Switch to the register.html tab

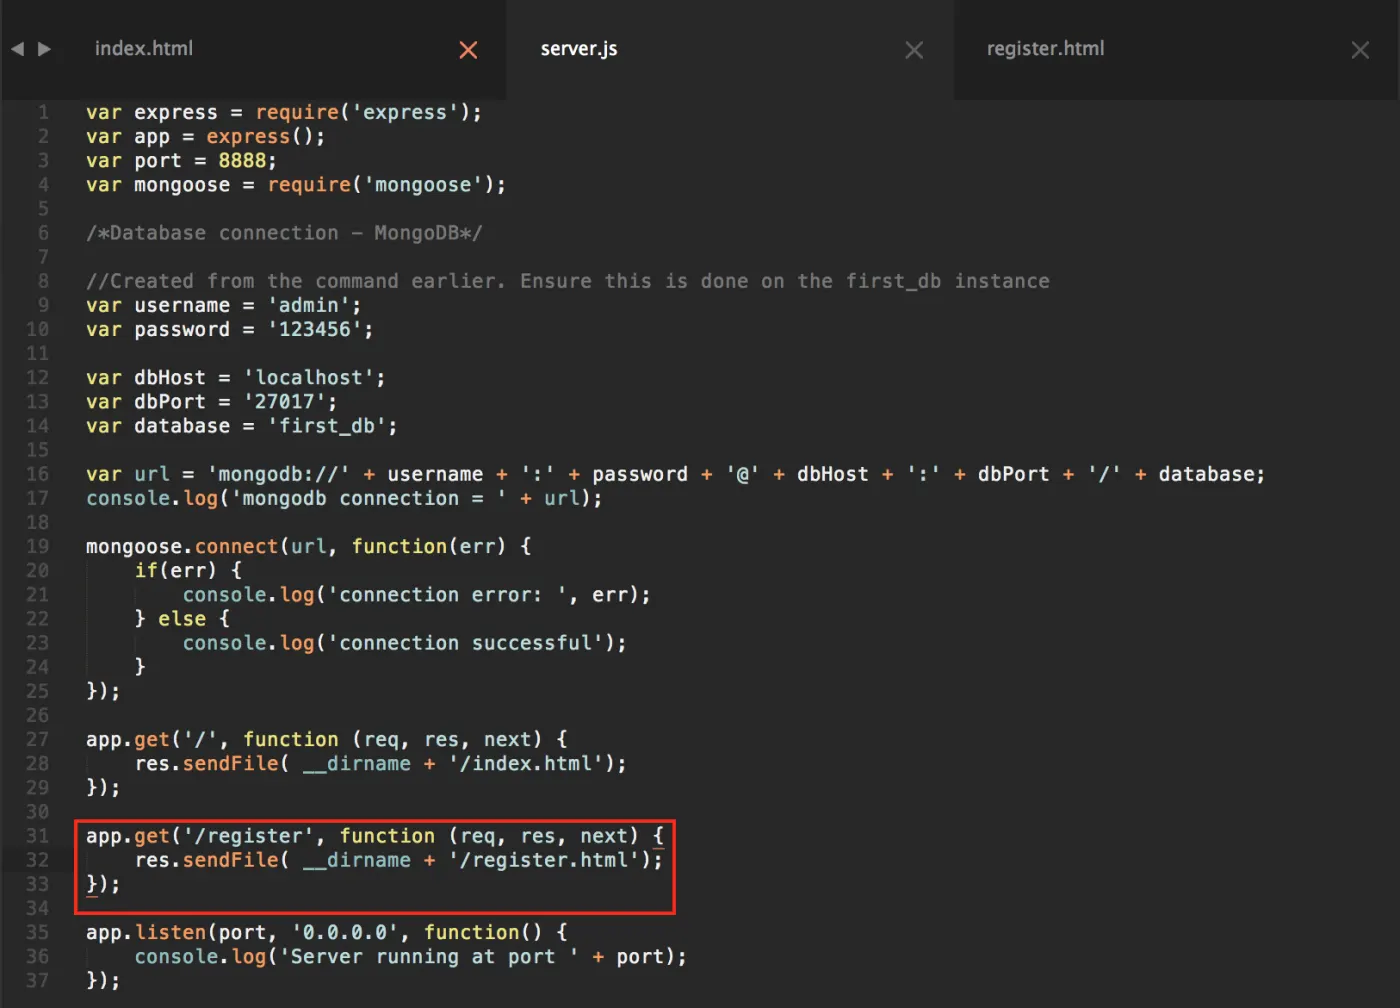coord(1045,48)
